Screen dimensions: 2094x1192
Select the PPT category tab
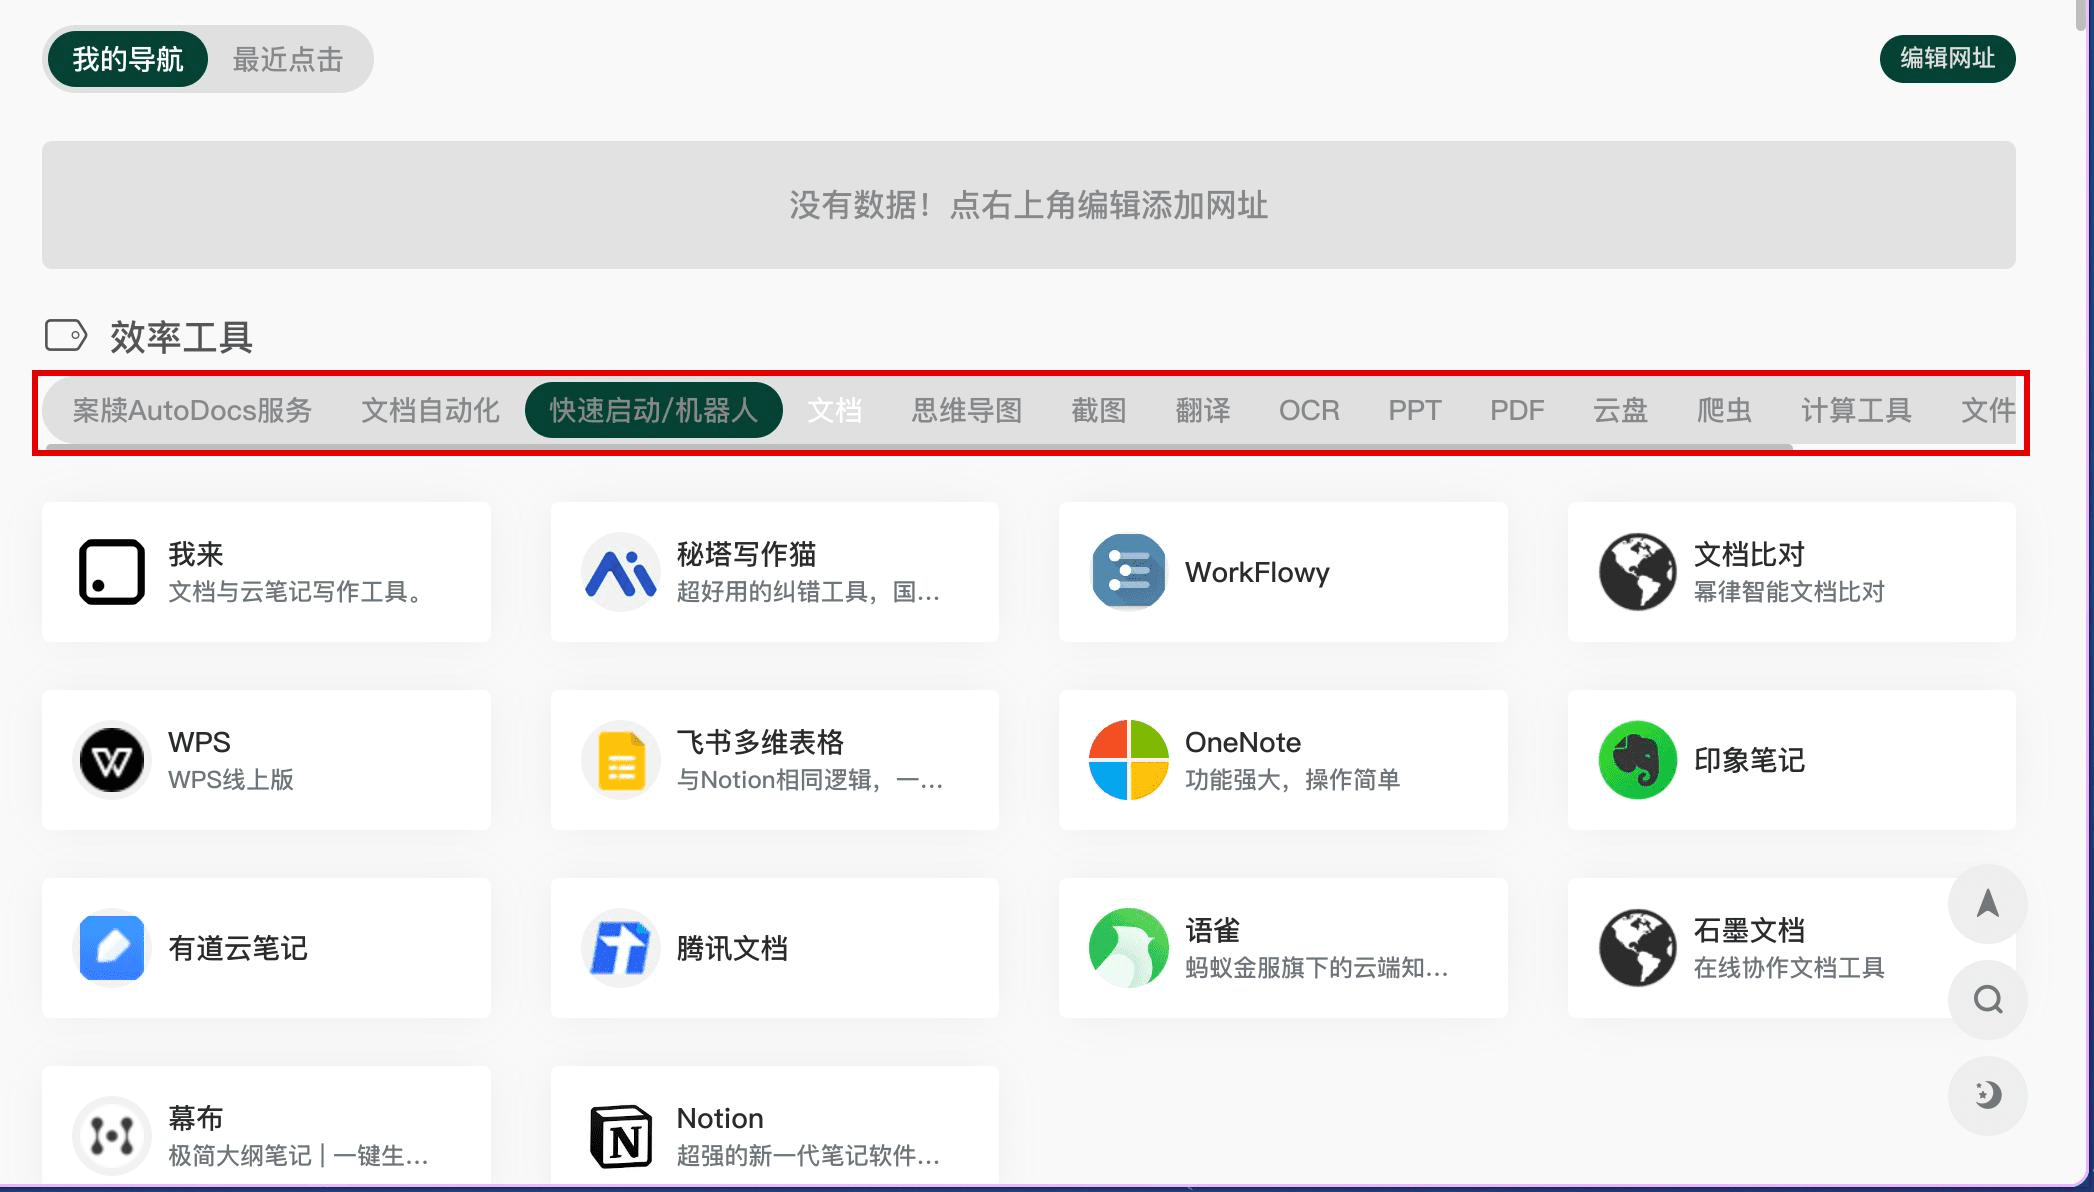[x=1415, y=410]
